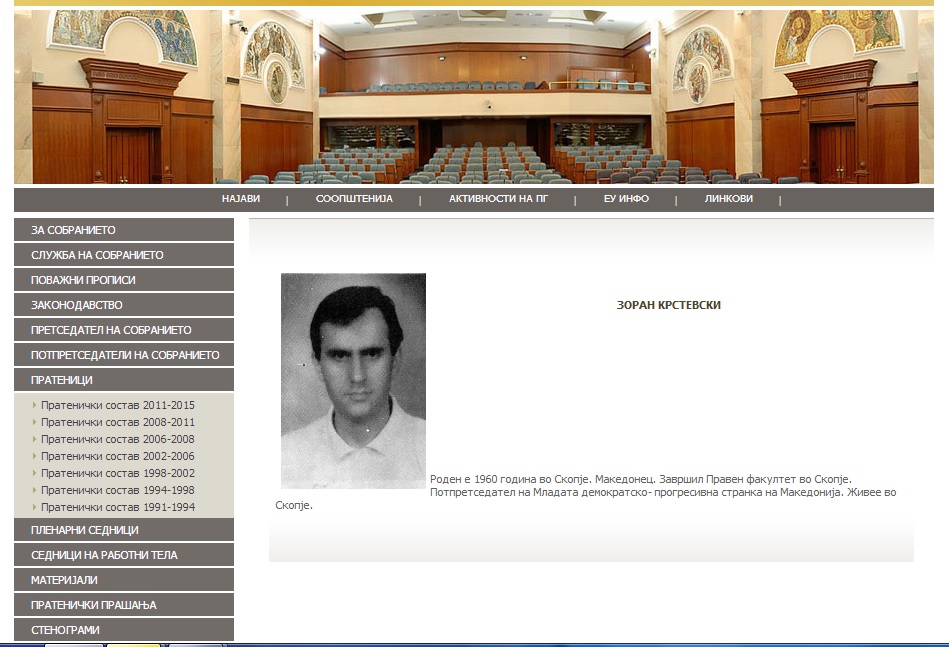Select АКТИВНОСТИ НА ПГ in navigation bar

pos(498,199)
